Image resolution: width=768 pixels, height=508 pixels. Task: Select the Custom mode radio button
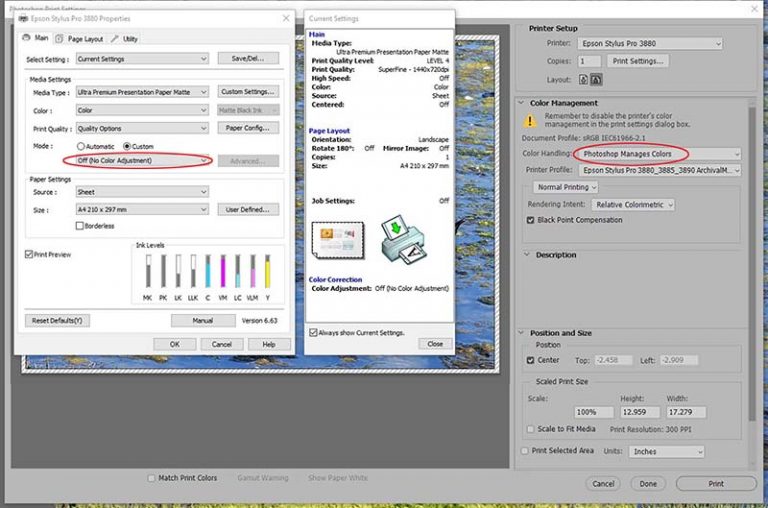pos(127,146)
